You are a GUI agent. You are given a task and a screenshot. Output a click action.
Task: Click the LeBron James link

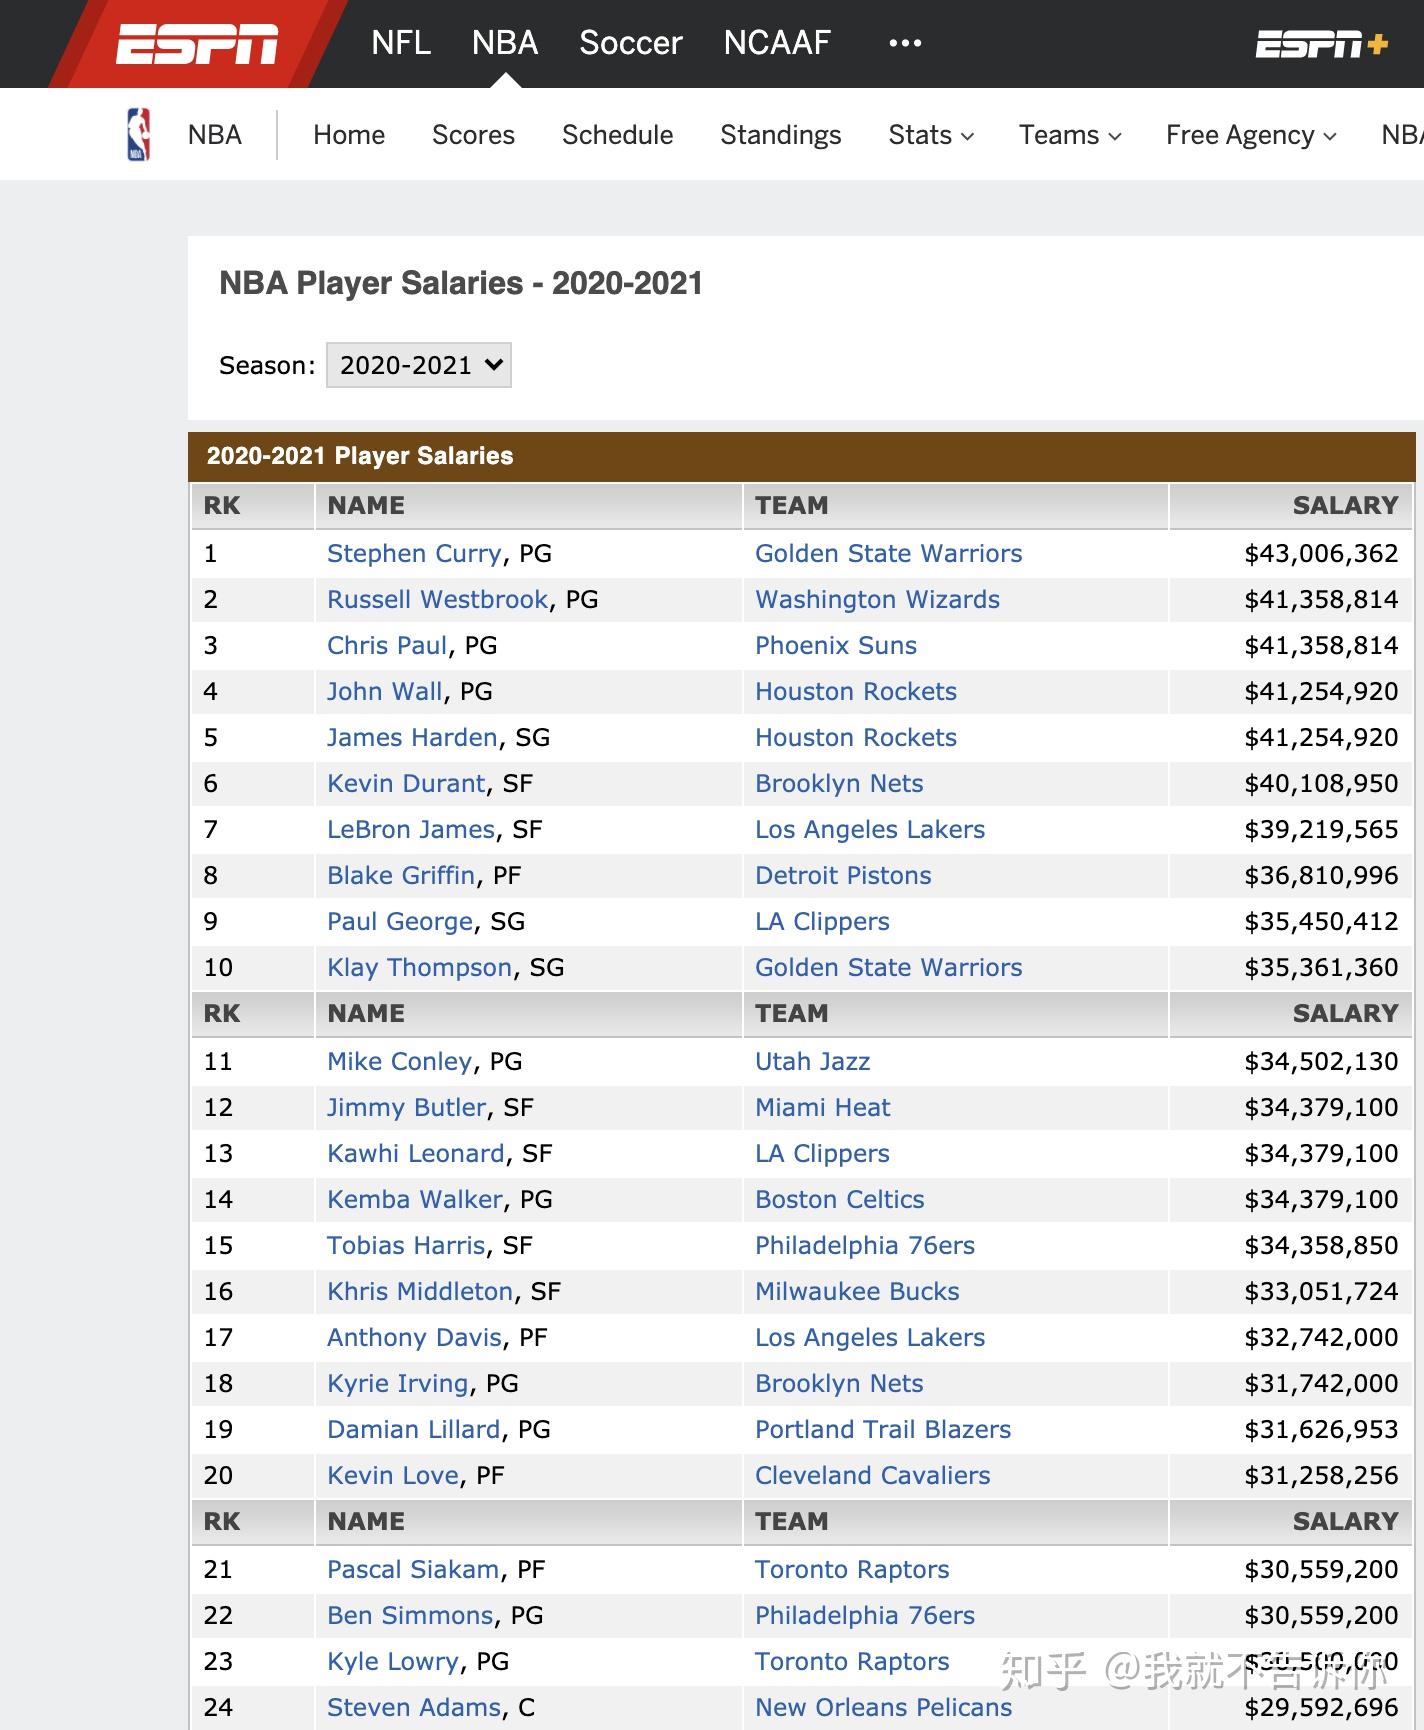click(x=411, y=829)
